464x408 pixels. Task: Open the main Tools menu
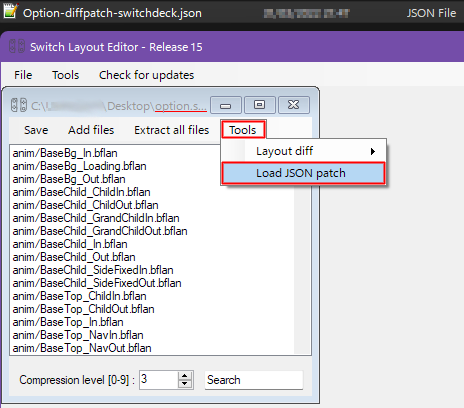click(65, 75)
